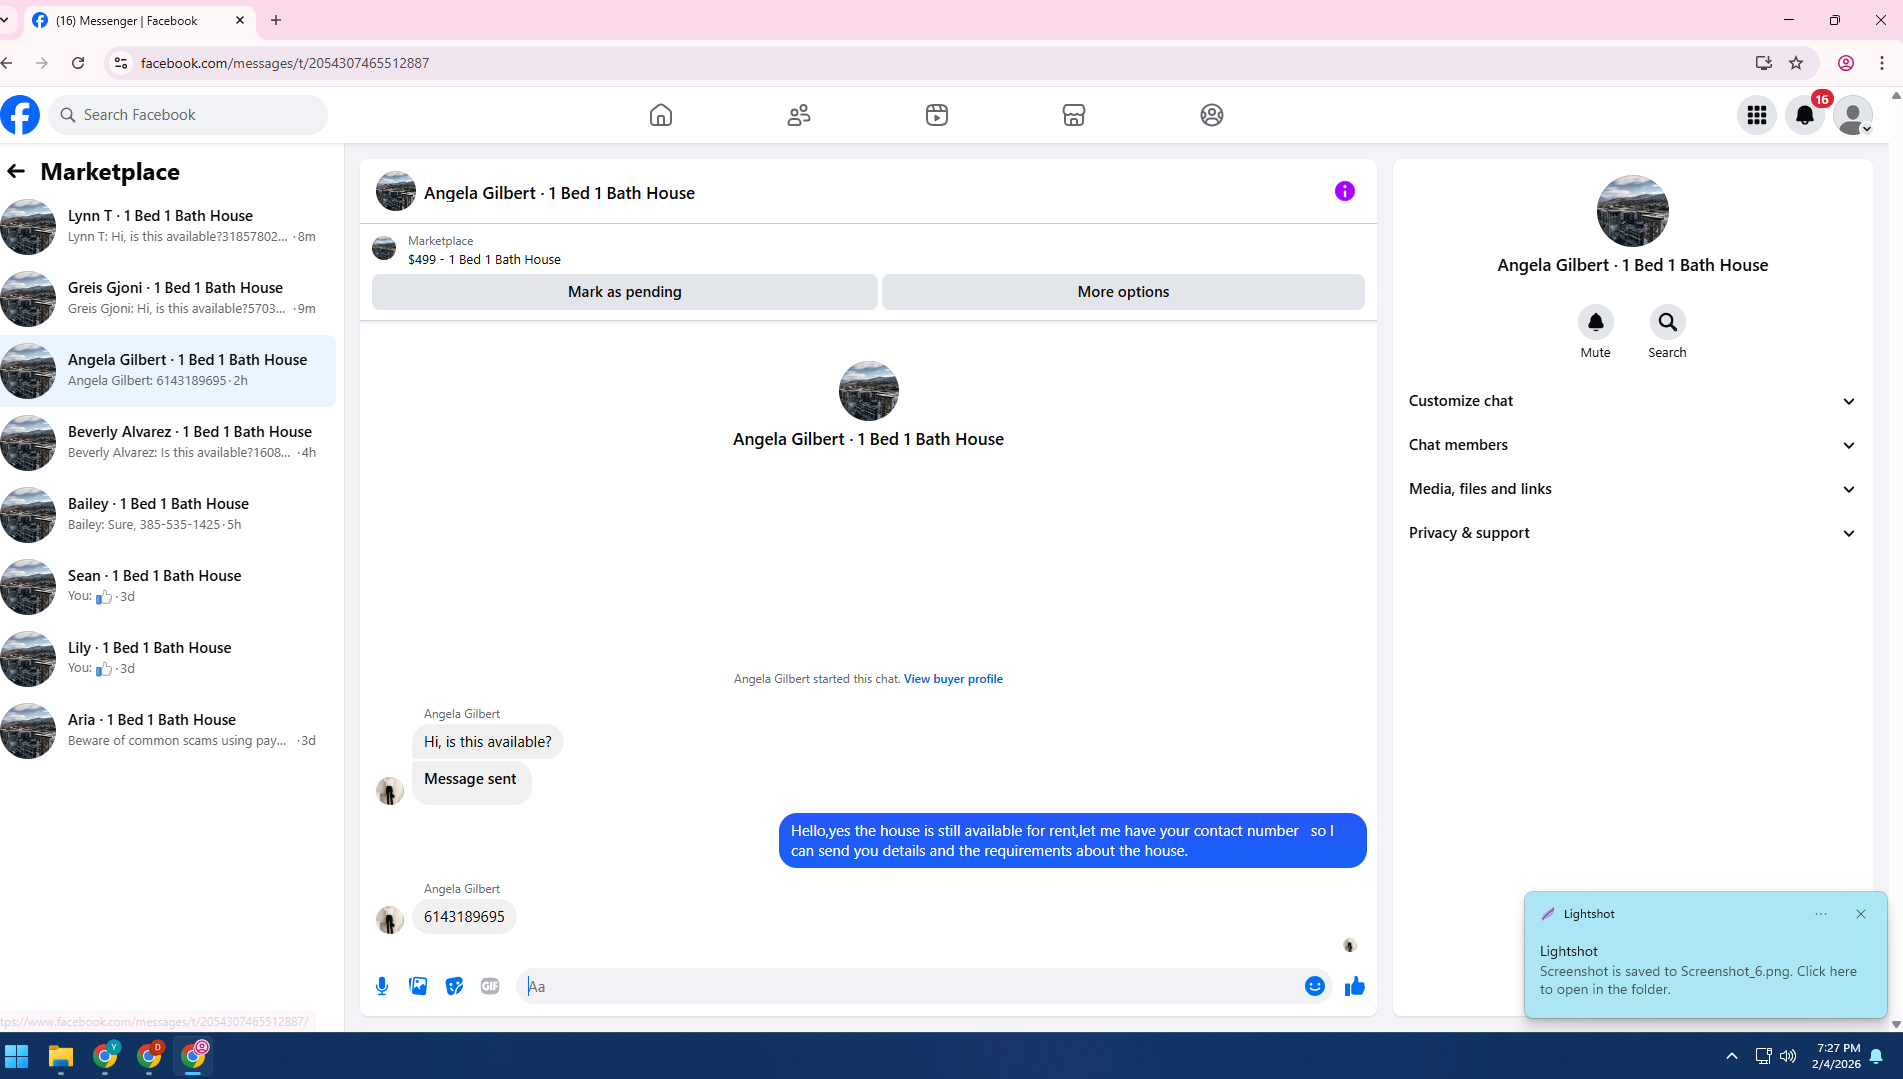Toggle conversation information purple icon
This screenshot has height=1079, width=1903.
pos(1344,191)
